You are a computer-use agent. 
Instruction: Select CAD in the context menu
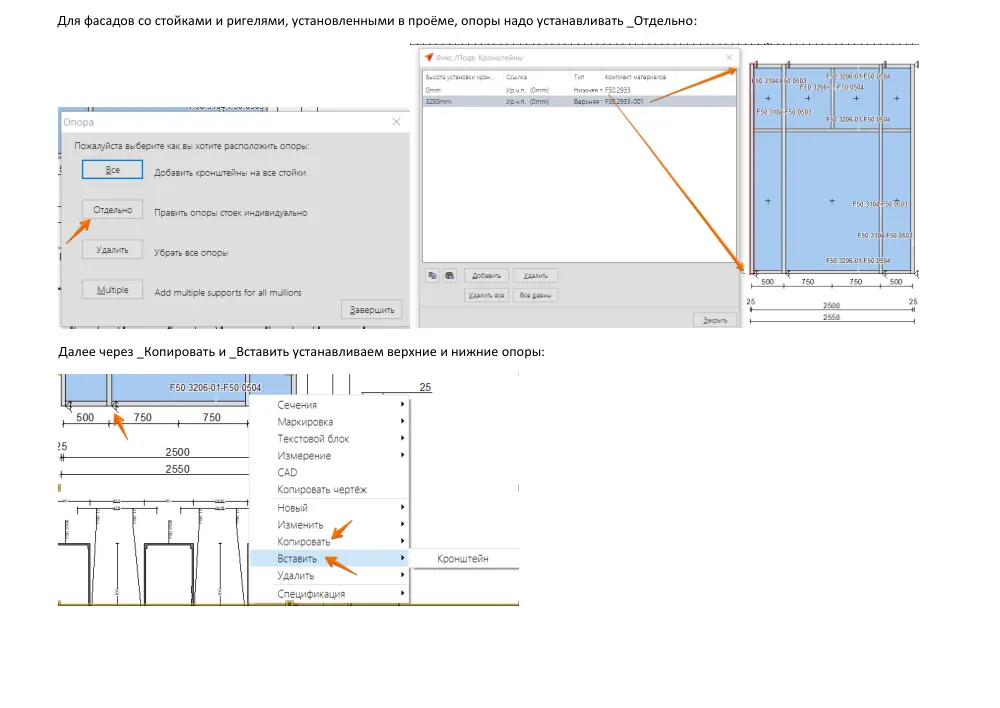coord(330,473)
